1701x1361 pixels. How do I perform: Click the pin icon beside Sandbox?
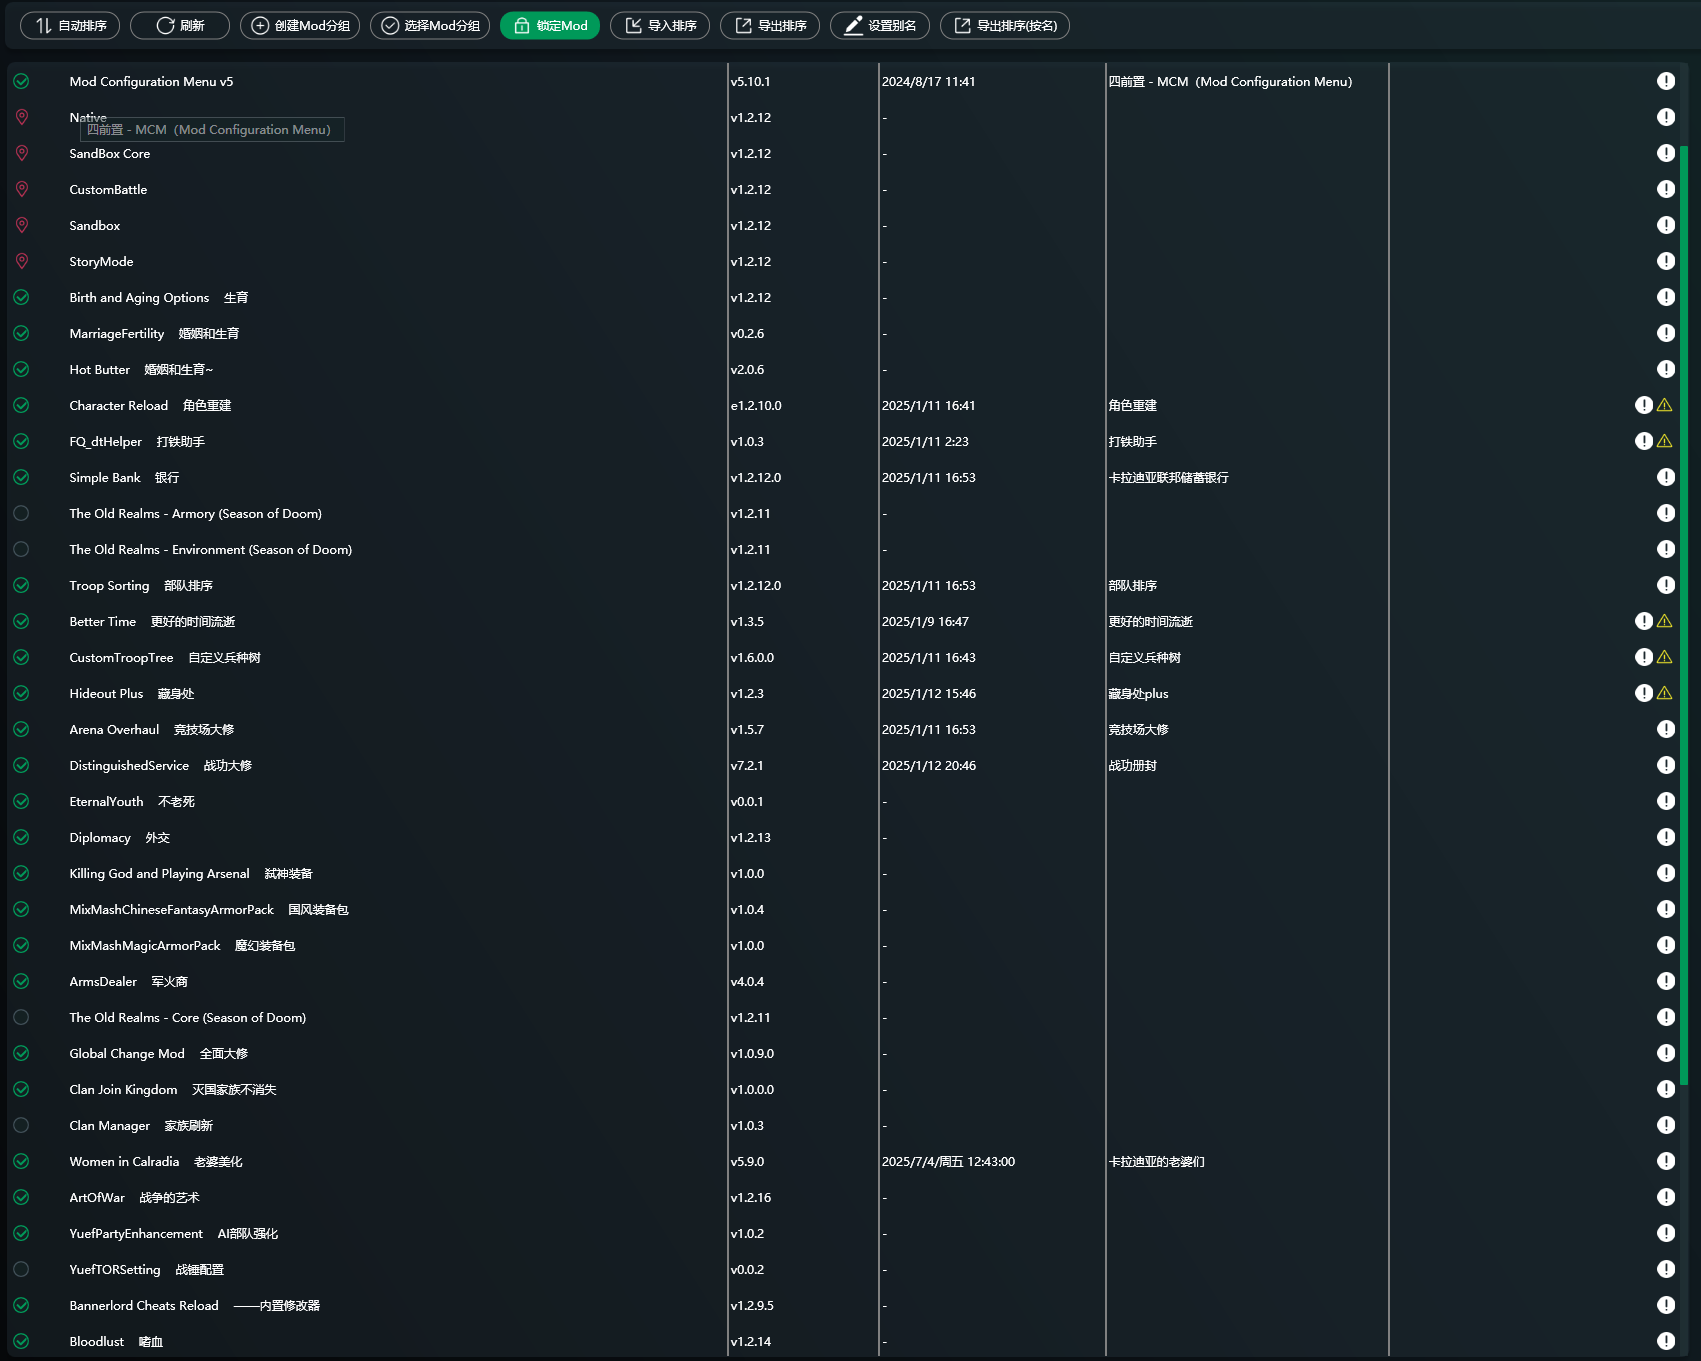point(21,226)
